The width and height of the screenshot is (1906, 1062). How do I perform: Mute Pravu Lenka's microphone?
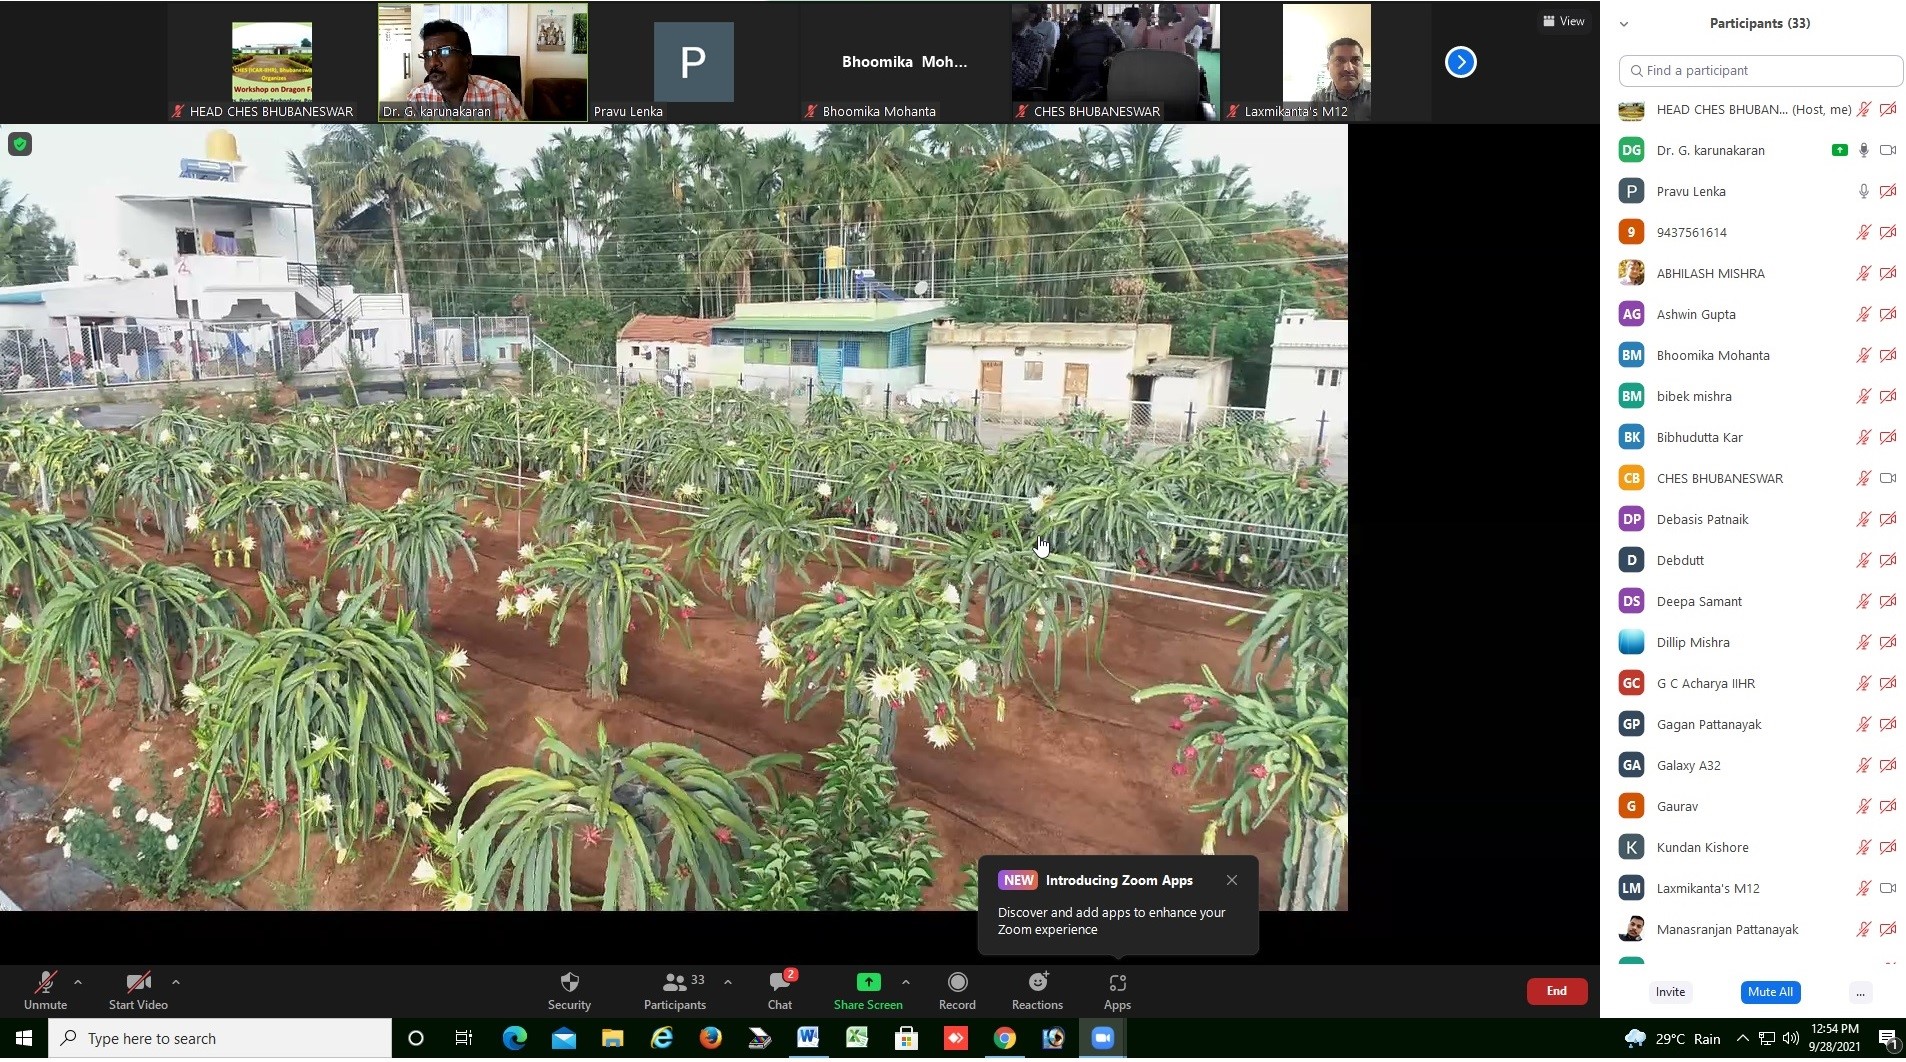(x=1864, y=191)
